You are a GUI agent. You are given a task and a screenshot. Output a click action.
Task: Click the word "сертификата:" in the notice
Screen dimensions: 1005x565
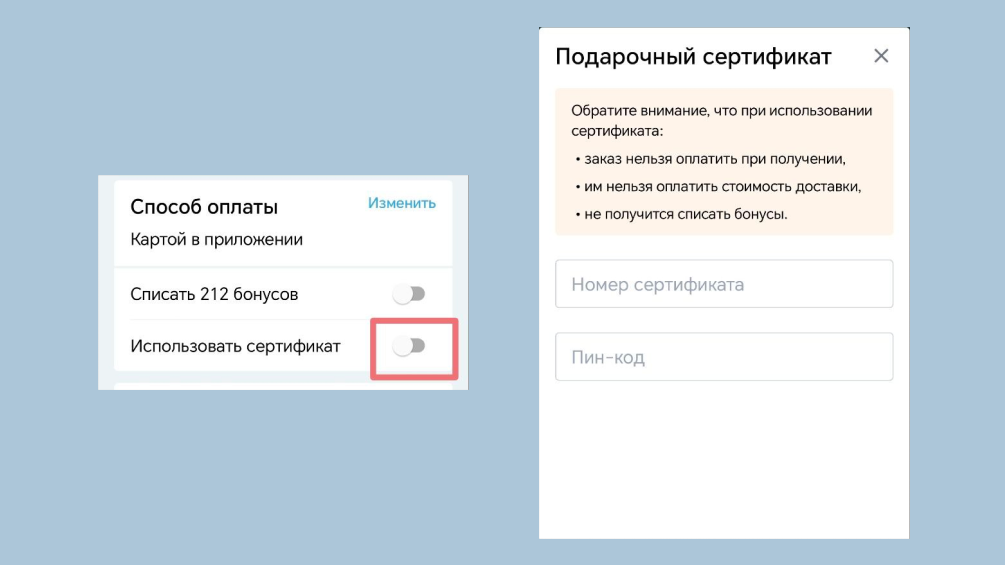click(617, 131)
